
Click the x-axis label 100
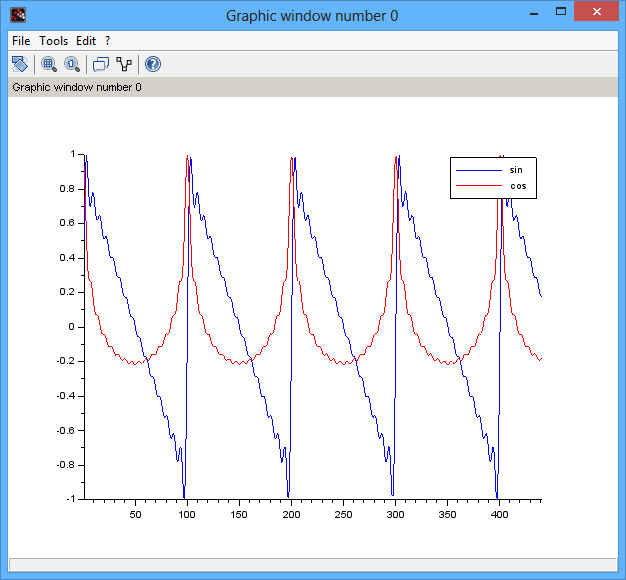pyautogui.click(x=187, y=515)
